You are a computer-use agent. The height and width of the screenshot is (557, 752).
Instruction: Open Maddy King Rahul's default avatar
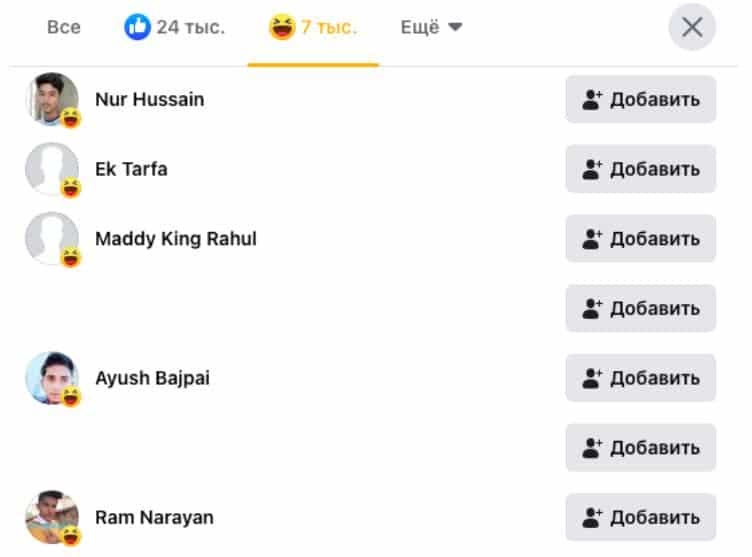click(52, 239)
